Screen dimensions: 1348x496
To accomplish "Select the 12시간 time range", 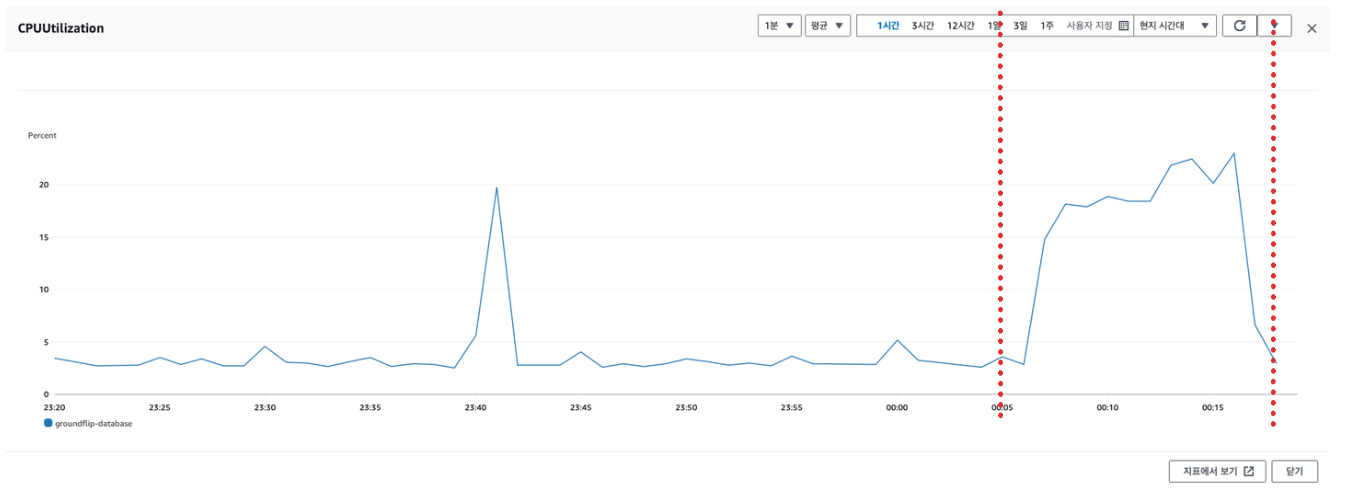I will click(961, 26).
